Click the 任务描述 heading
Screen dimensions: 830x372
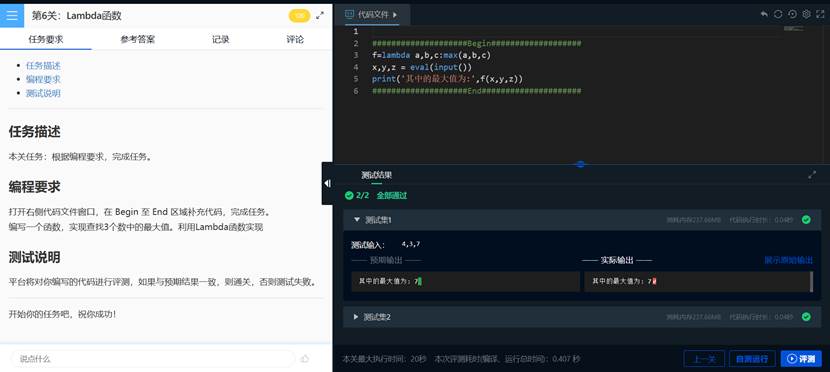(x=34, y=132)
